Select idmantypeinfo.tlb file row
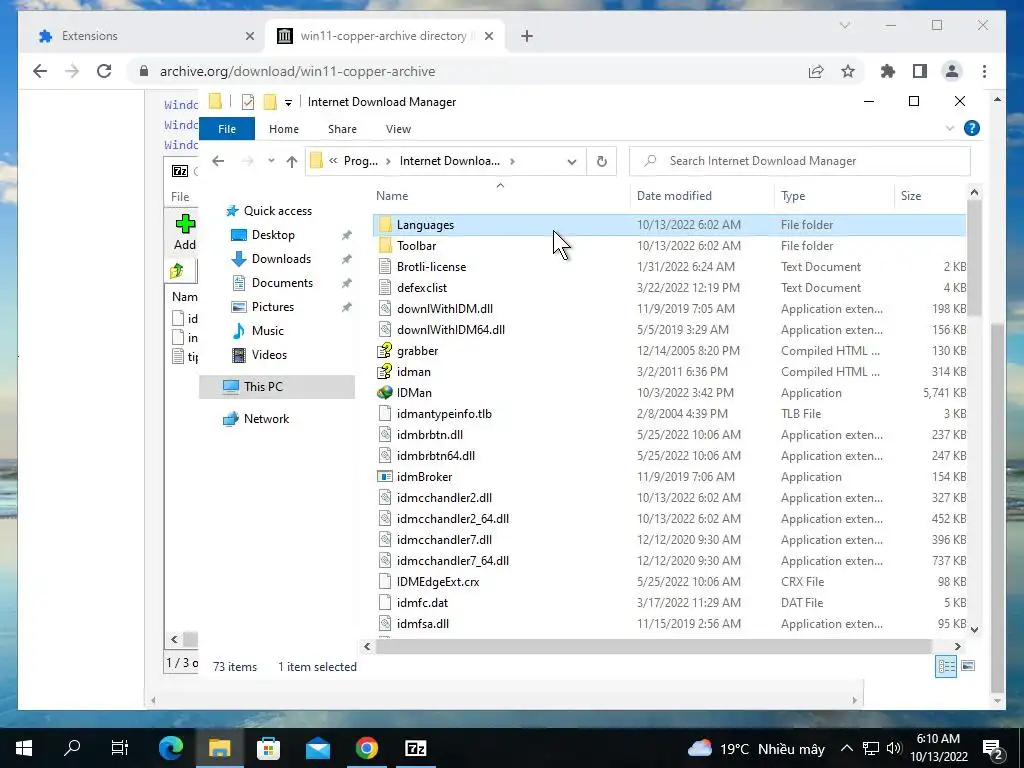1024x768 pixels. (670, 413)
